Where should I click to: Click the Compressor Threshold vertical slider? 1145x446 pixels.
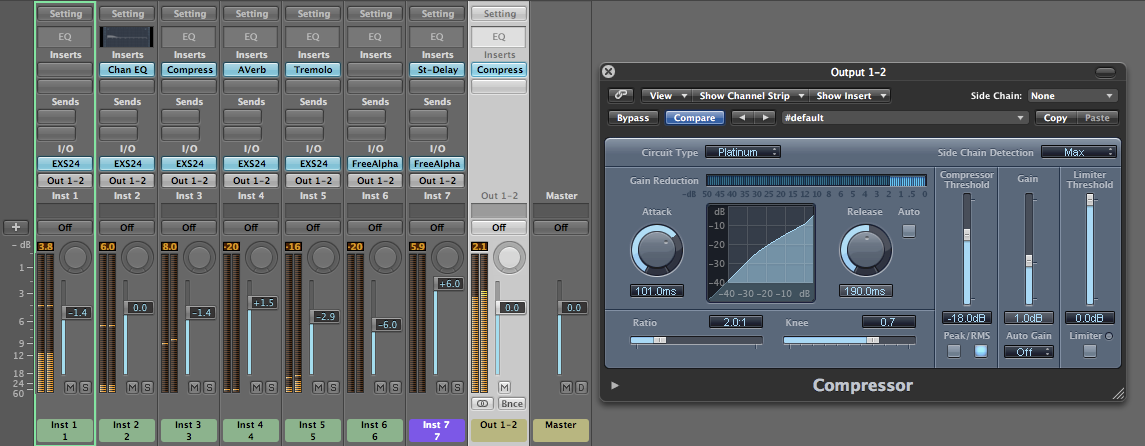point(967,249)
